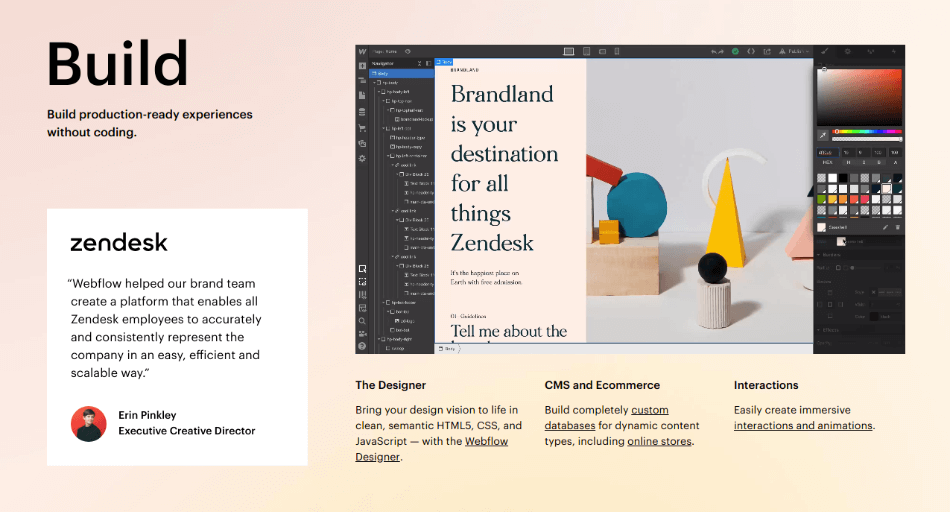Viewport: 950px width, 512px height.
Task: Click the Body breadcrumb at canvas bottom
Action: coord(447,348)
